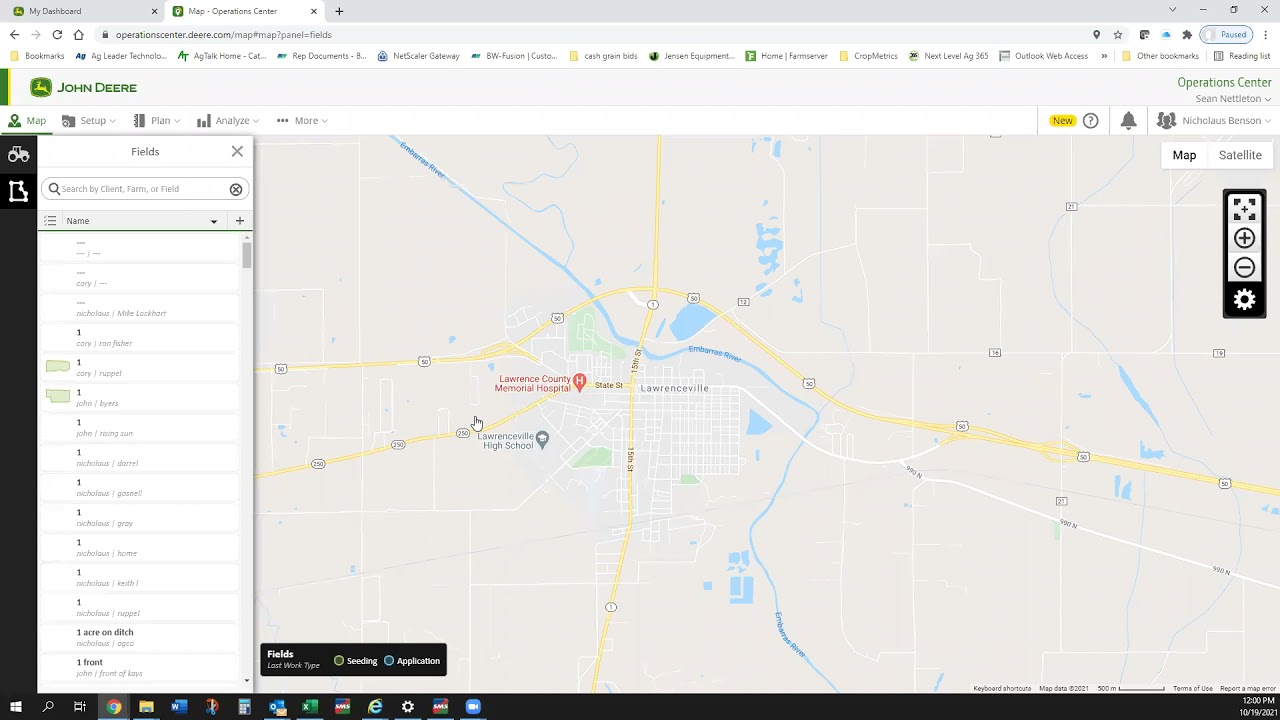Open Word from taskbar
This screenshot has height=720, width=1280.
coord(179,707)
